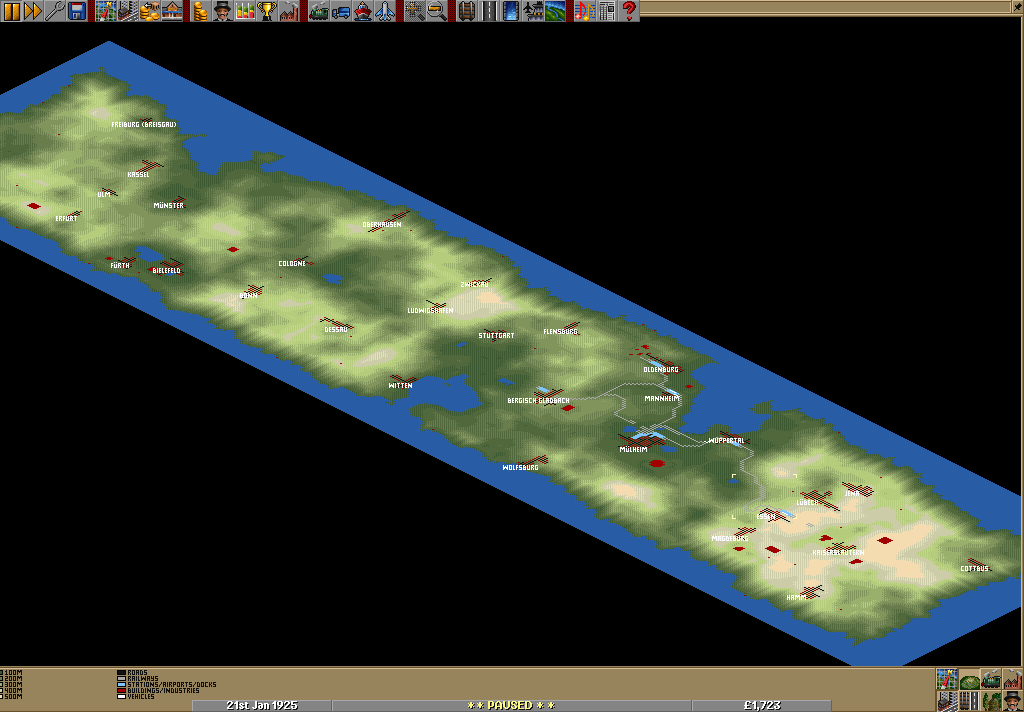Toggle fast forward mode
This screenshot has width=1024, height=712.
tap(33, 11)
